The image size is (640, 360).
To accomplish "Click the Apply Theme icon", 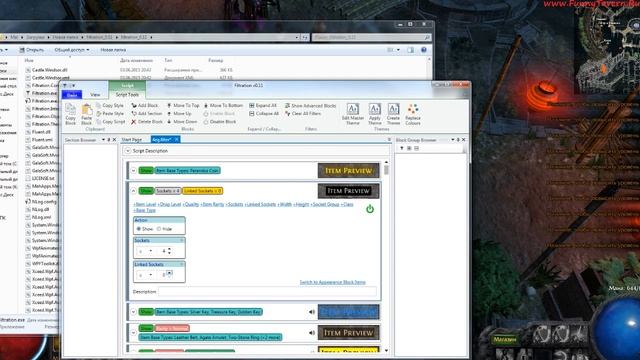I will pyautogui.click(x=374, y=114).
